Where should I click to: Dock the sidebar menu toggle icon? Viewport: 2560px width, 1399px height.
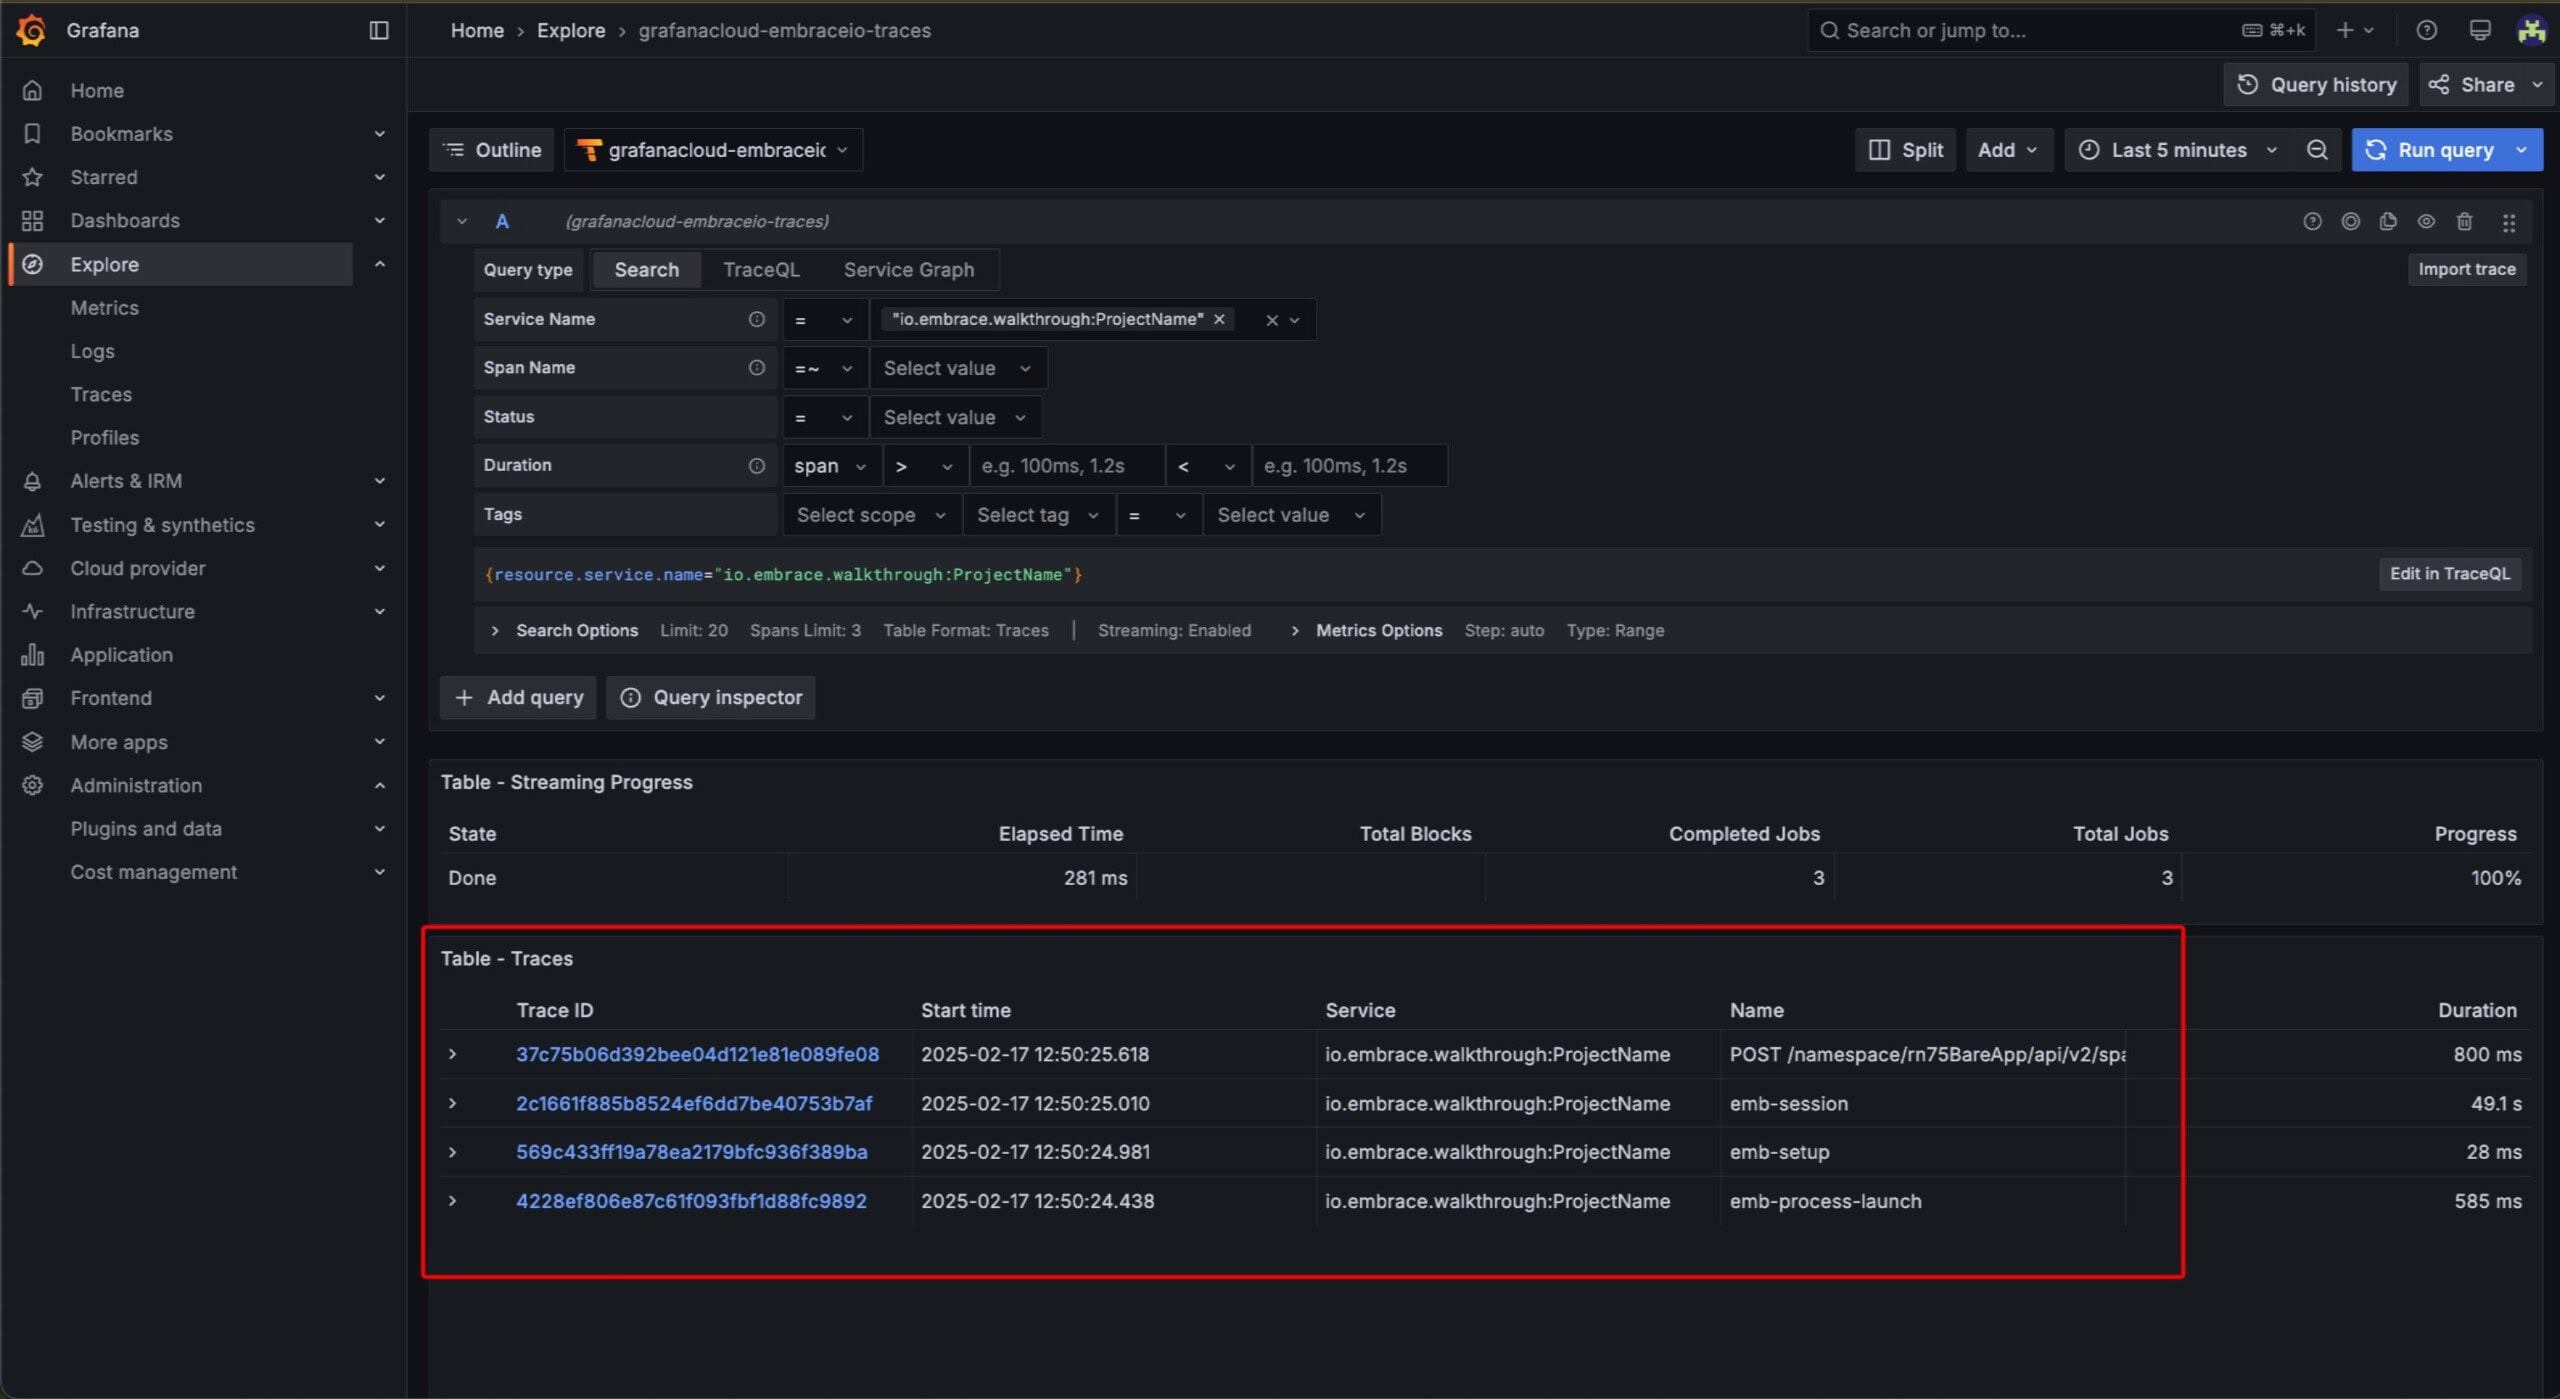(x=378, y=30)
